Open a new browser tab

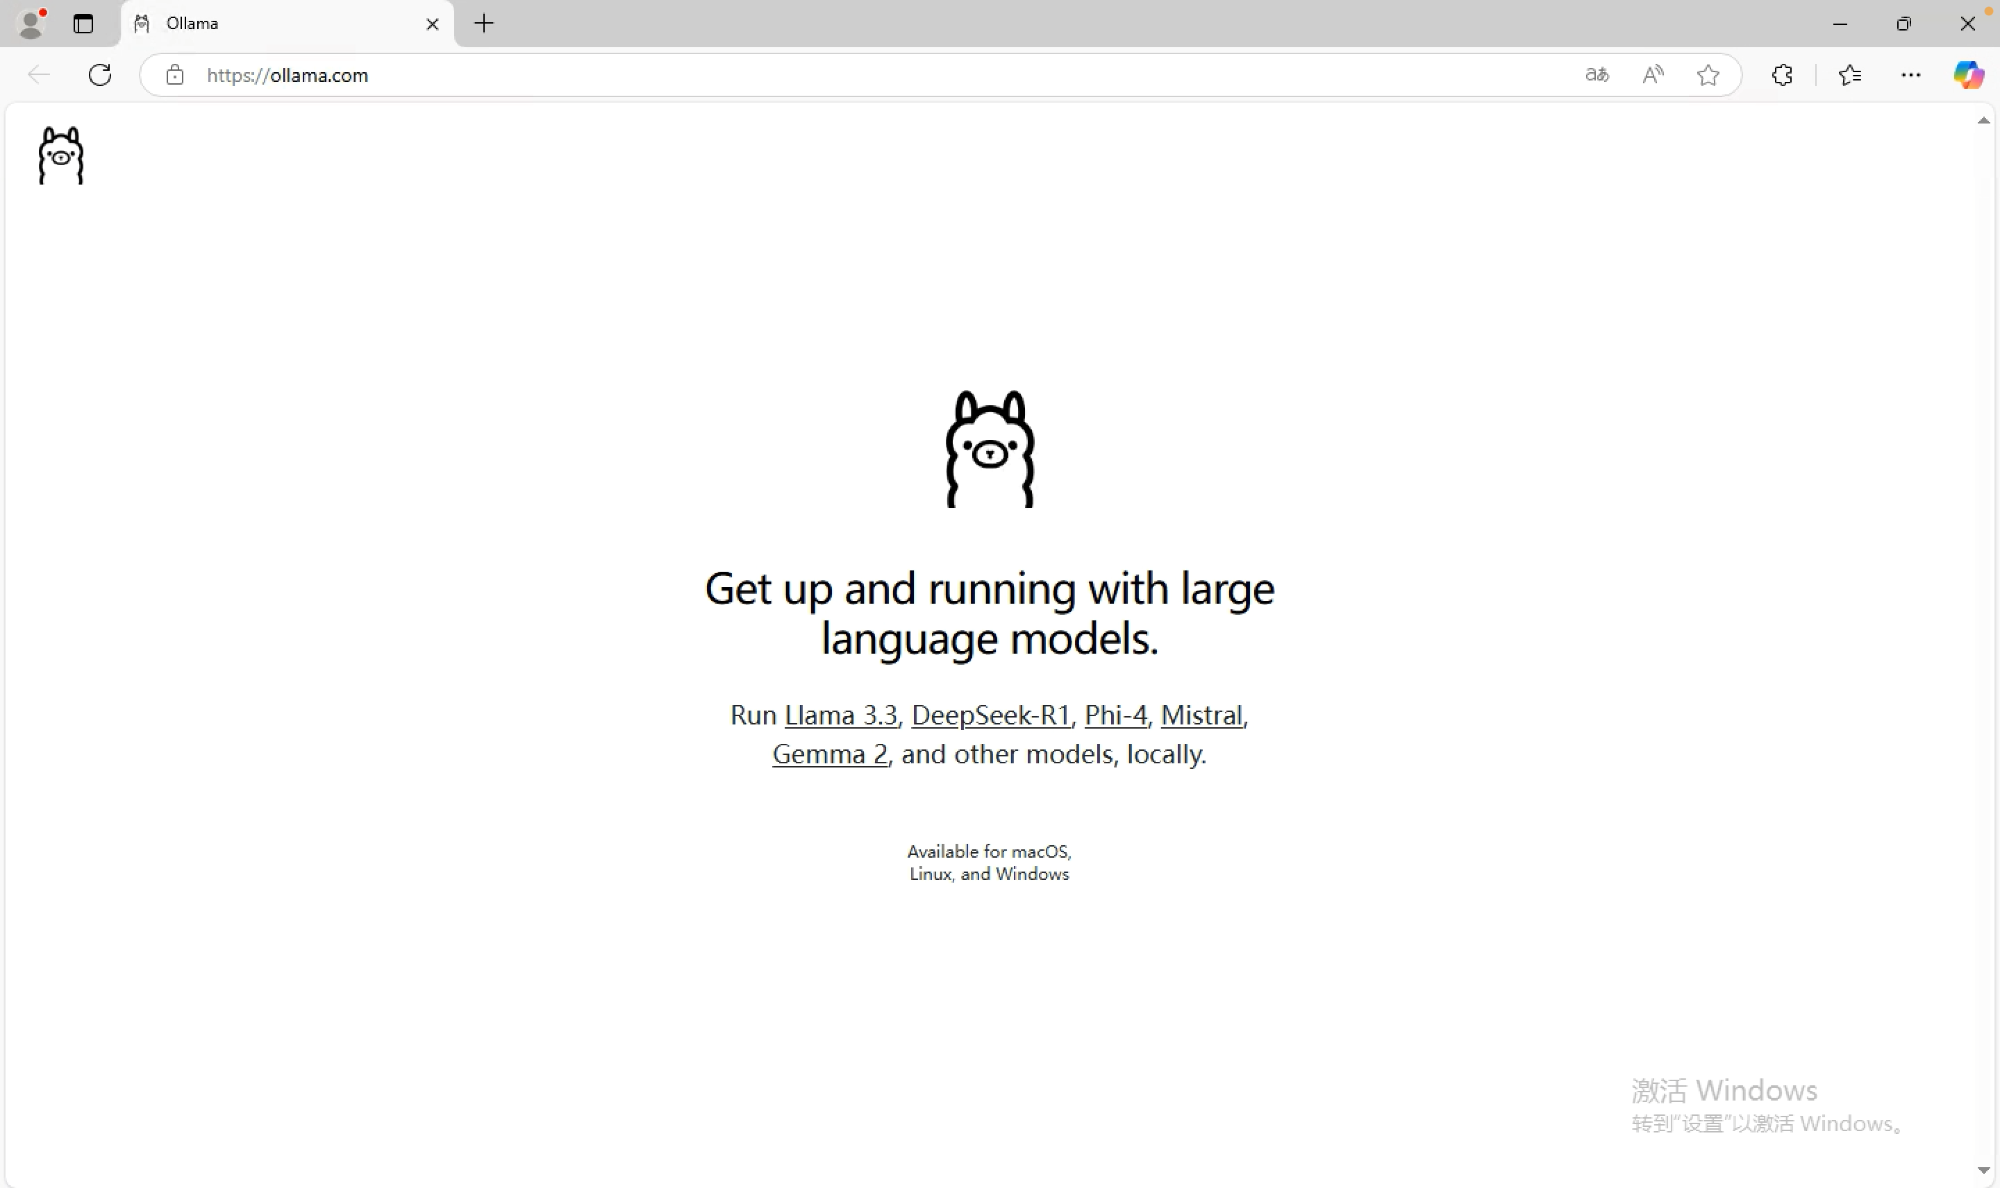click(x=484, y=23)
